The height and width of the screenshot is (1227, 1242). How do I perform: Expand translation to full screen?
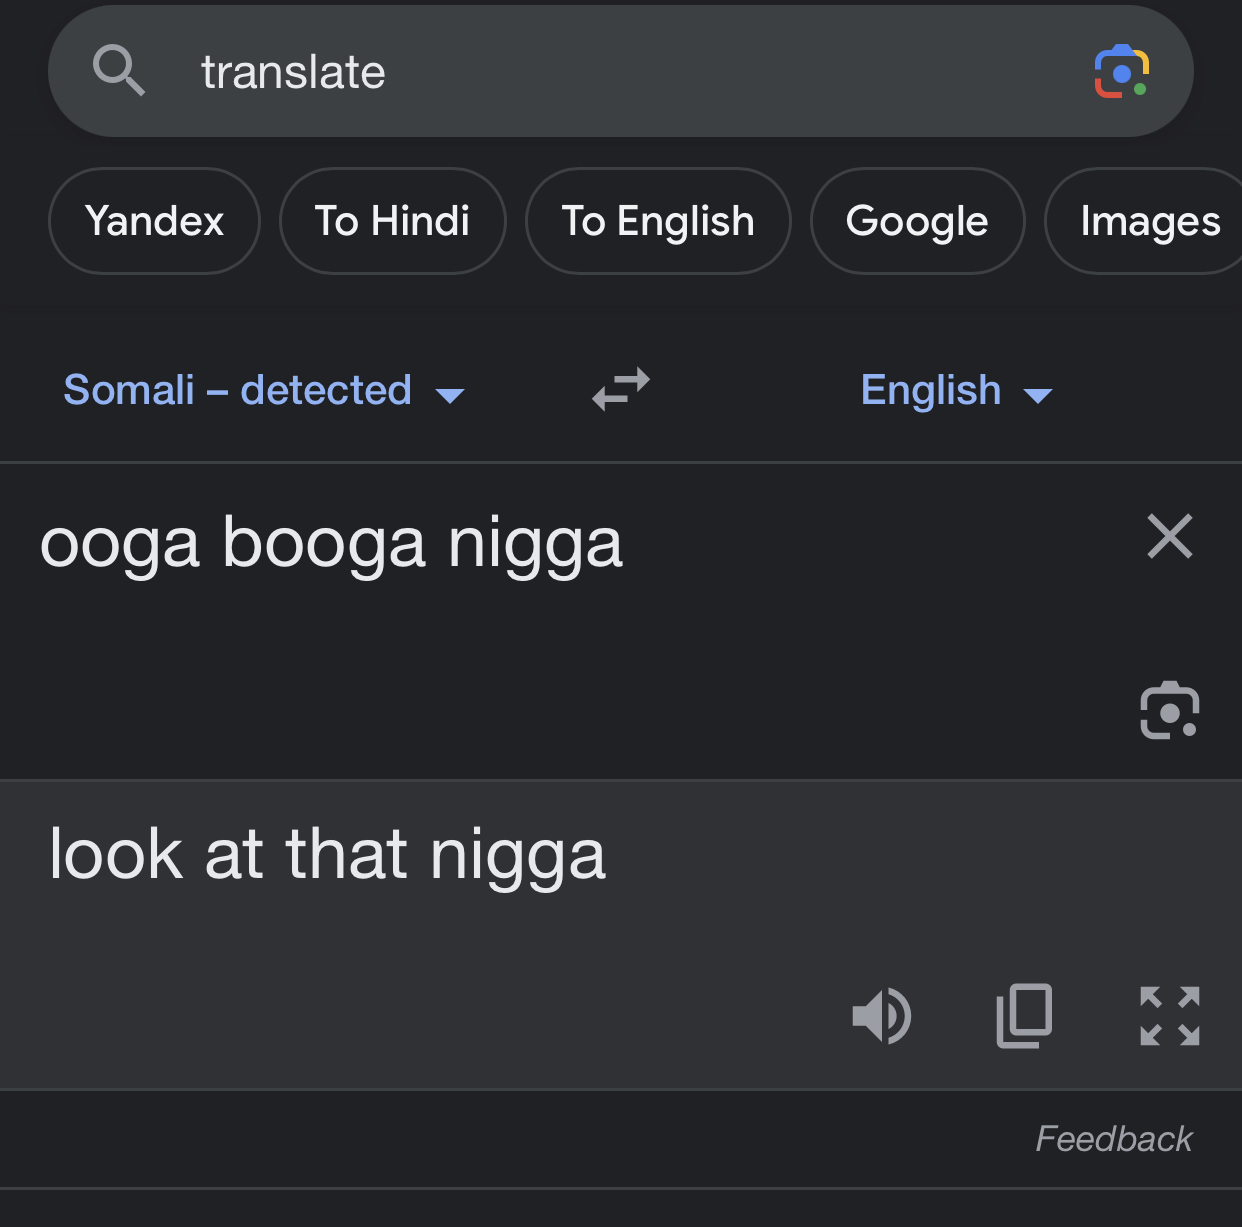(1170, 1016)
